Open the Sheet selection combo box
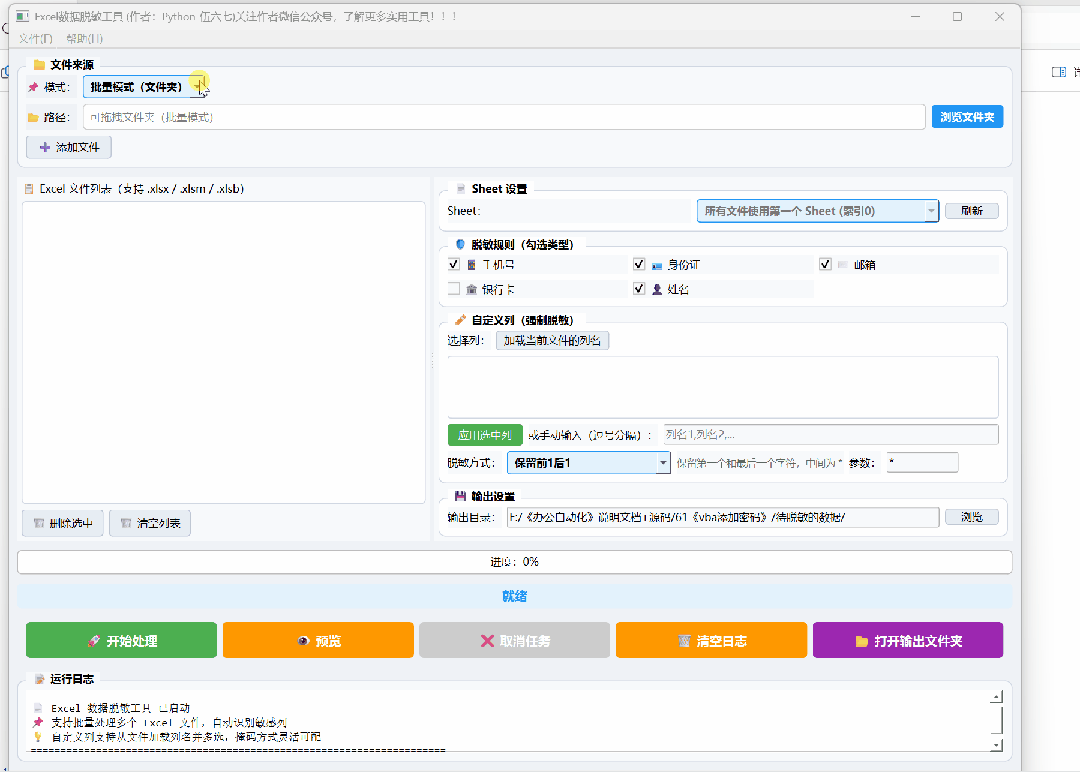This screenshot has height=772, width=1080. pyautogui.click(x=818, y=211)
